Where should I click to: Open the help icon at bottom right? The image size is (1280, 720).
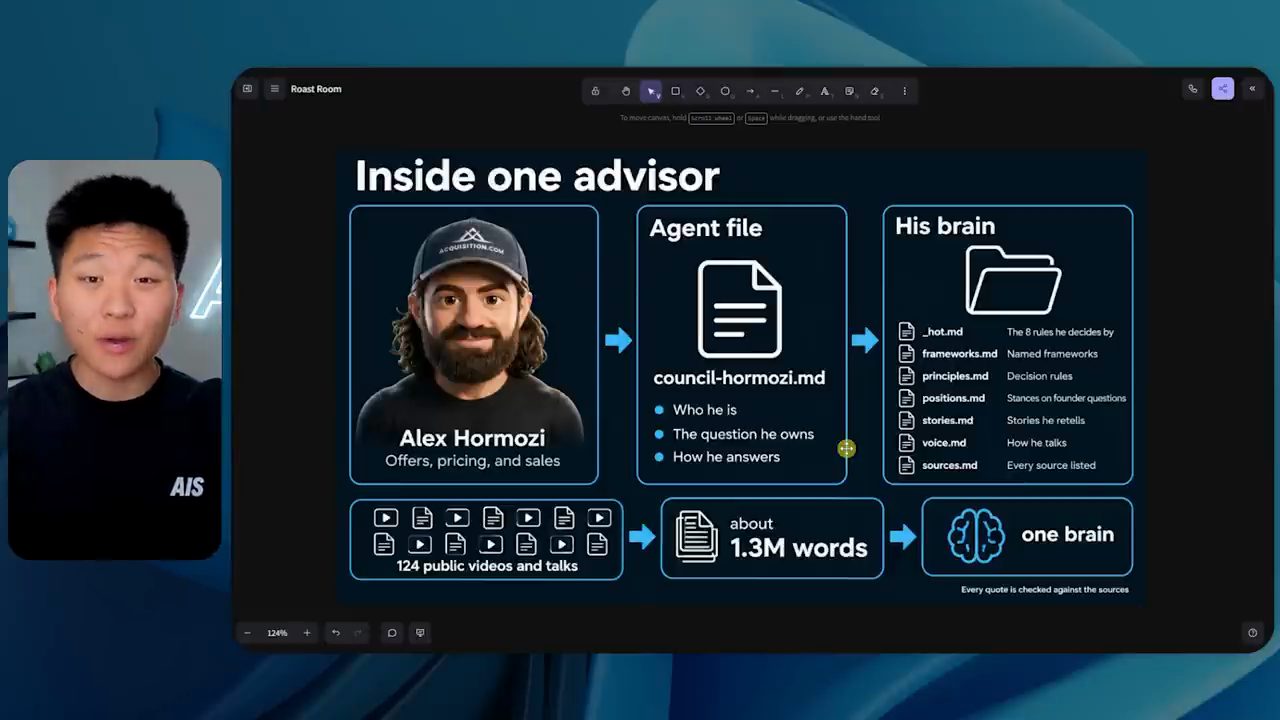[x=1252, y=633]
